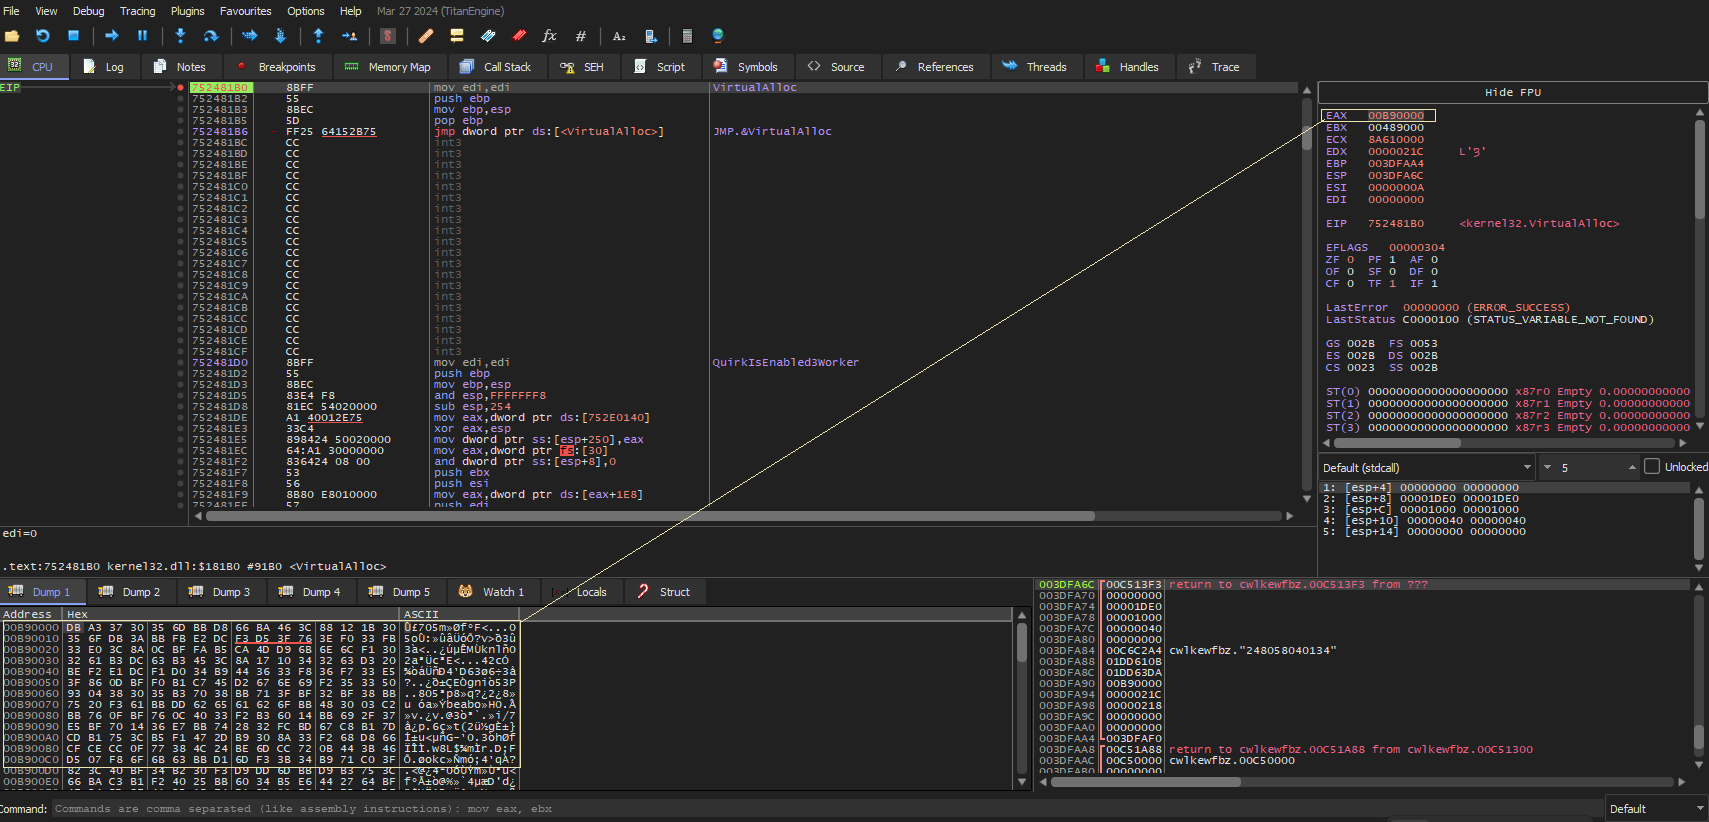Restart the debugged program

pyautogui.click(x=42, y=36)
